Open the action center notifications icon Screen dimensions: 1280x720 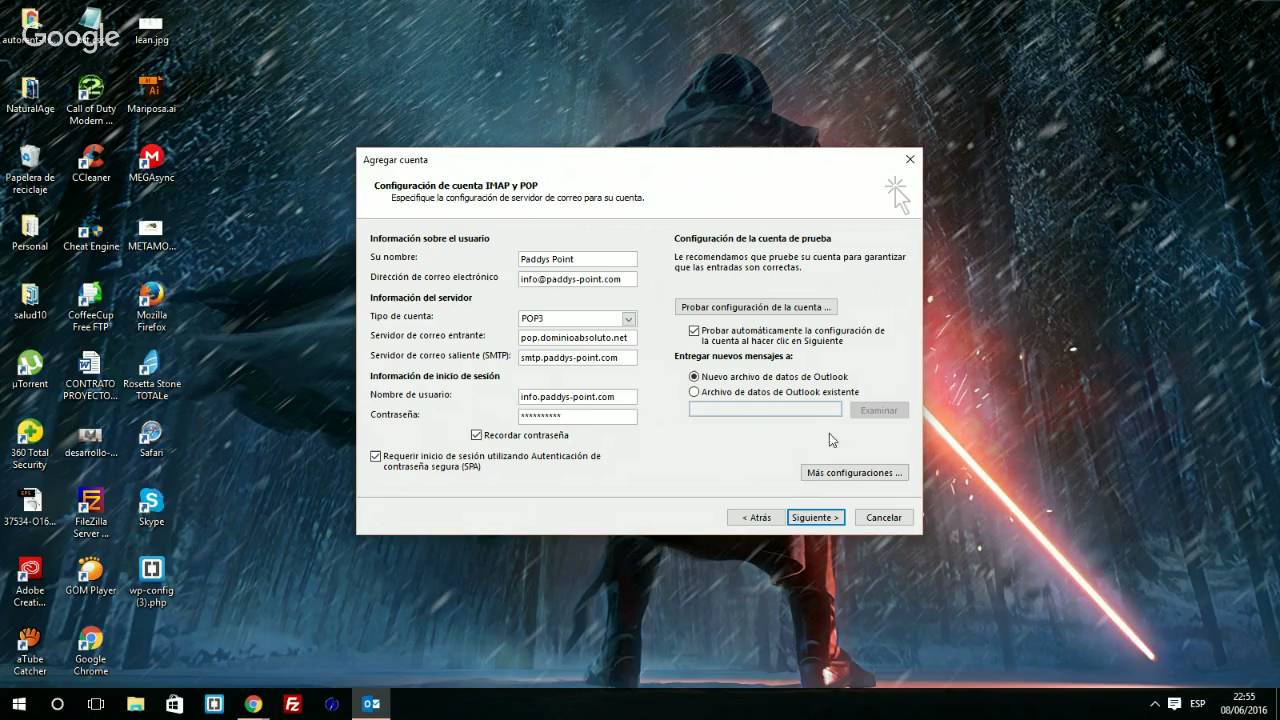[1175, 704]
